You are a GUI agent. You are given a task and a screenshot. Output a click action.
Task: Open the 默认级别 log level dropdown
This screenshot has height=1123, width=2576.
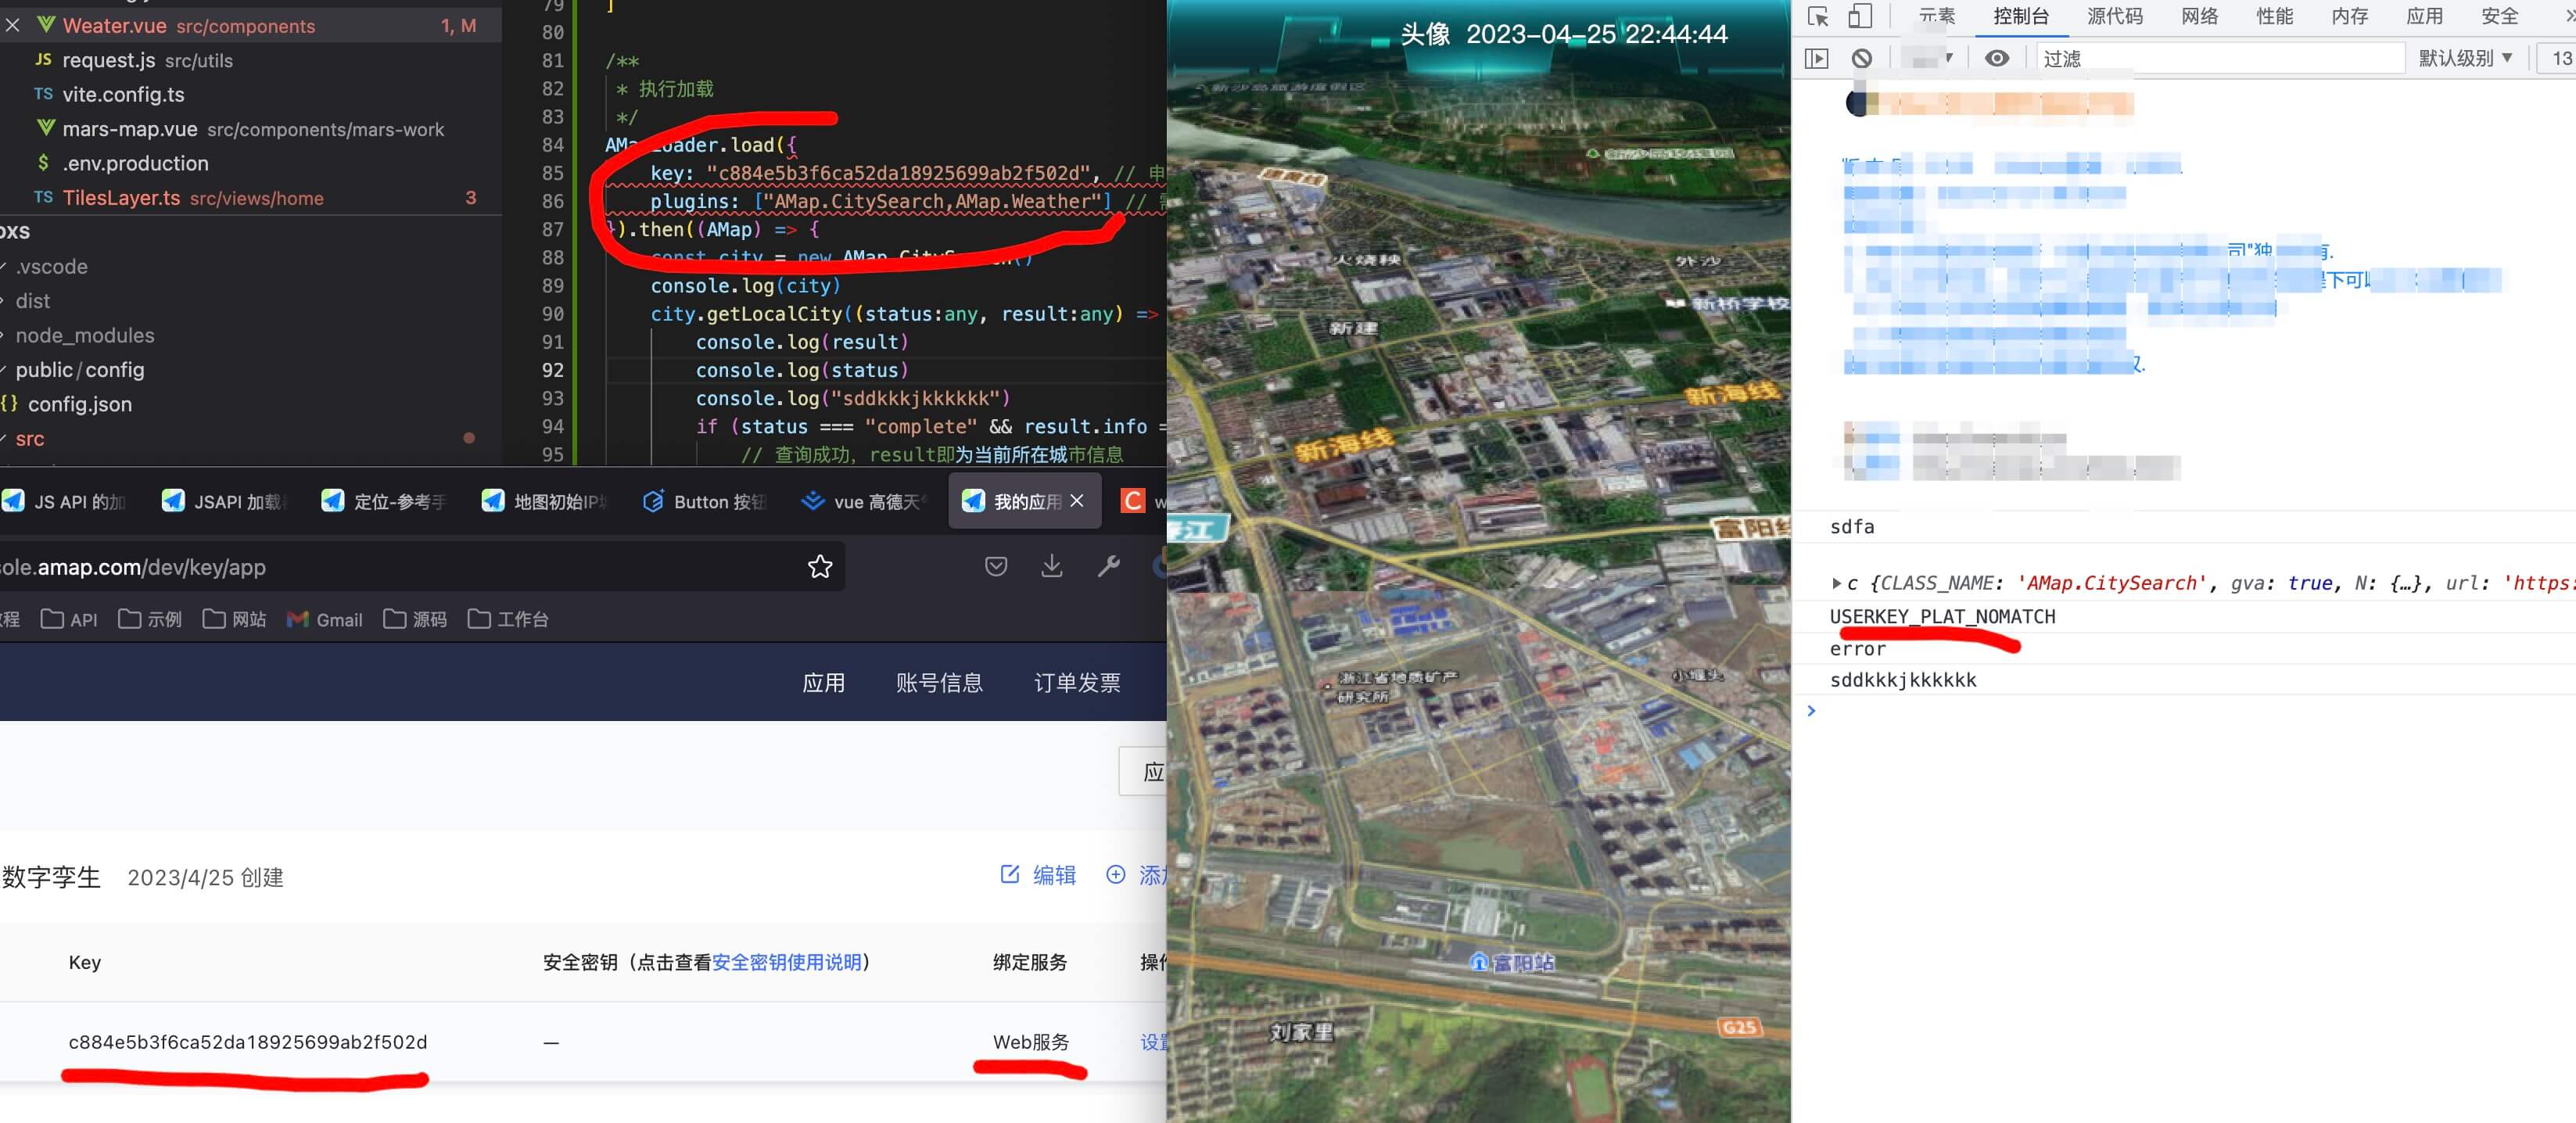[x=2464, y=59]
